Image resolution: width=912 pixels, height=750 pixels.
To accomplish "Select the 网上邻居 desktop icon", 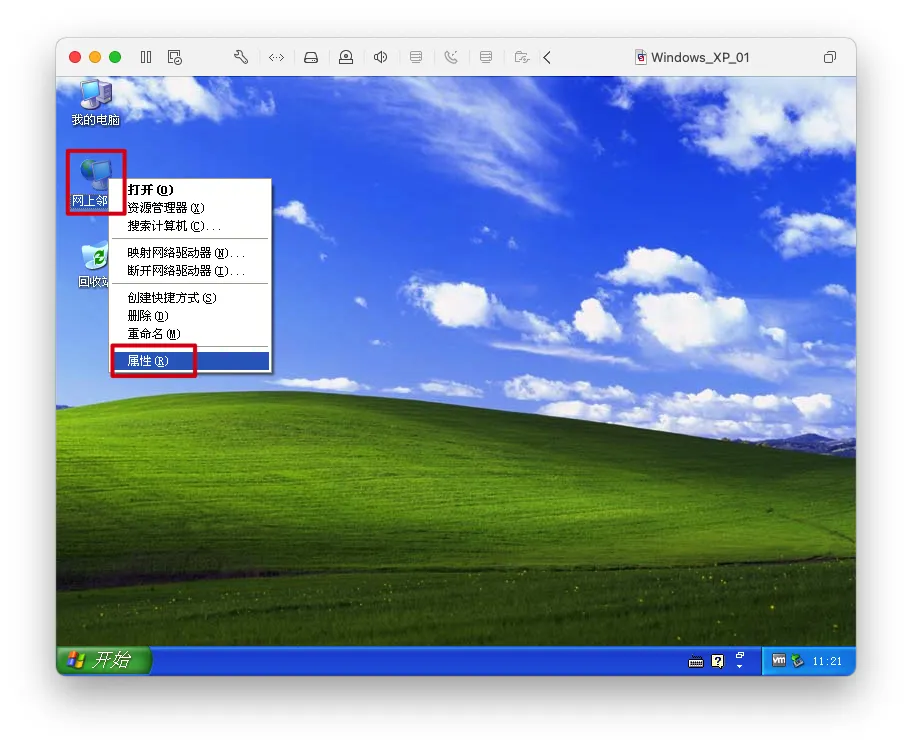I will 90,184.
